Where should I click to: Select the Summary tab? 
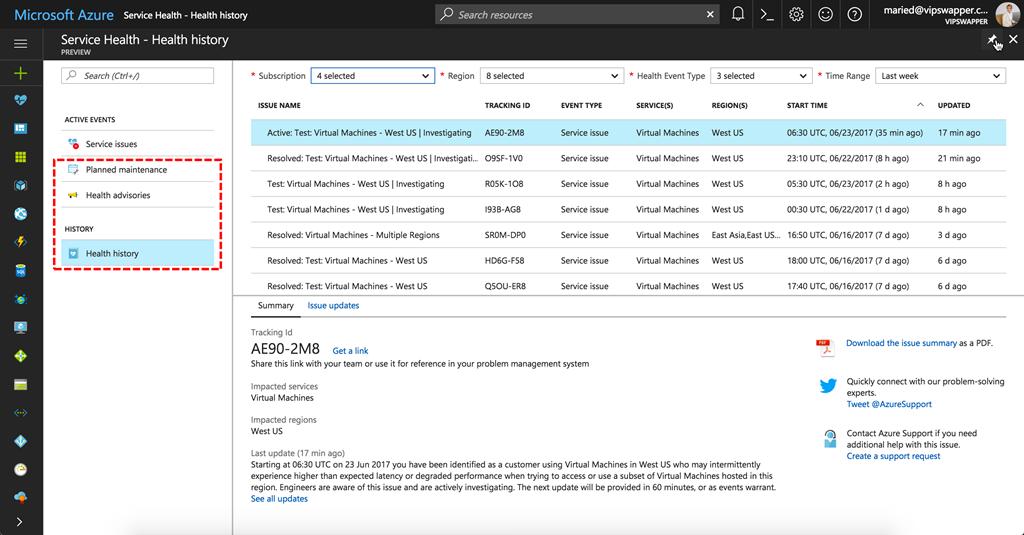[x=276, y=305]
